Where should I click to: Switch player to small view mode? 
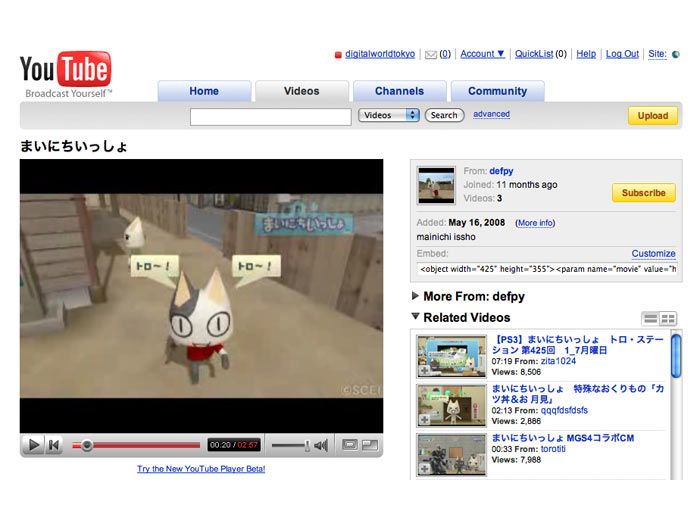tap(350, 445)
